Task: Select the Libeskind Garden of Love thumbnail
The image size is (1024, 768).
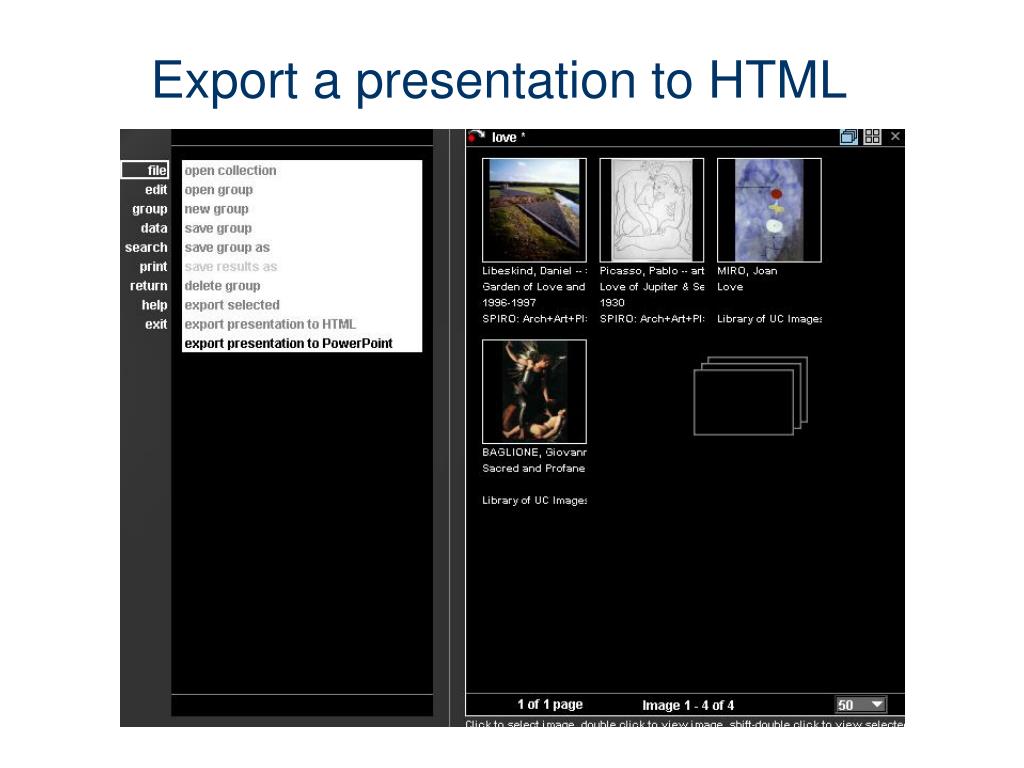Action: (534, 210)
